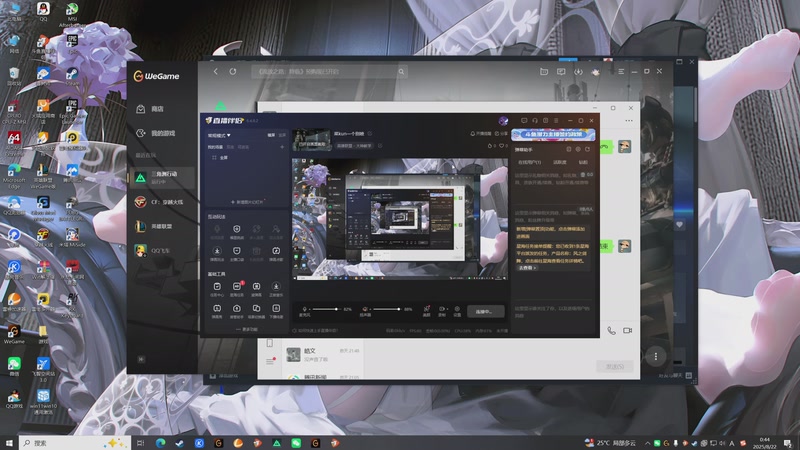Open Edge from the taskbar
800x450 pixels.
pyautogui.click(x=160, y=443)
